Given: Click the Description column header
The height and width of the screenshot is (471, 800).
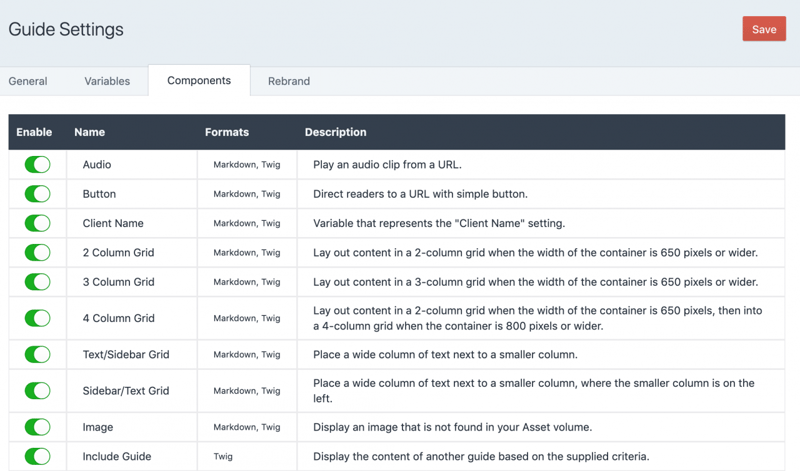Looking at the screenshot, I should (335, 132).
